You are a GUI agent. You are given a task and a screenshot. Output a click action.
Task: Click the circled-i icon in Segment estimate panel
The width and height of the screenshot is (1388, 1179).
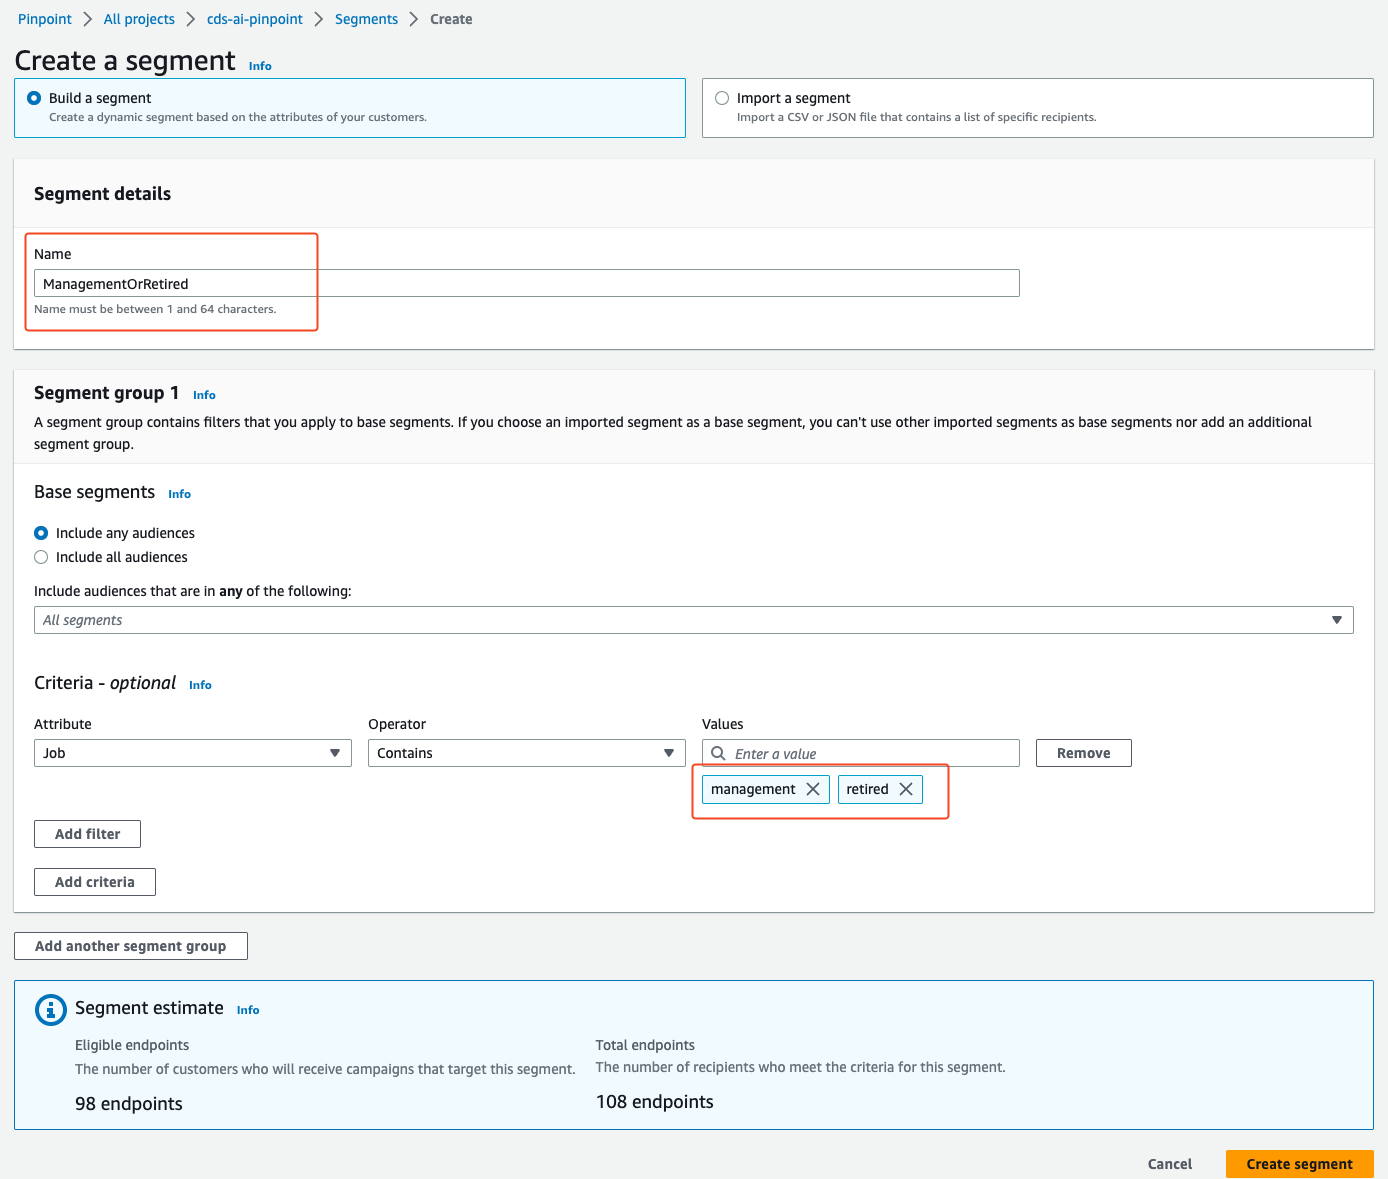tap(50, 1010)
